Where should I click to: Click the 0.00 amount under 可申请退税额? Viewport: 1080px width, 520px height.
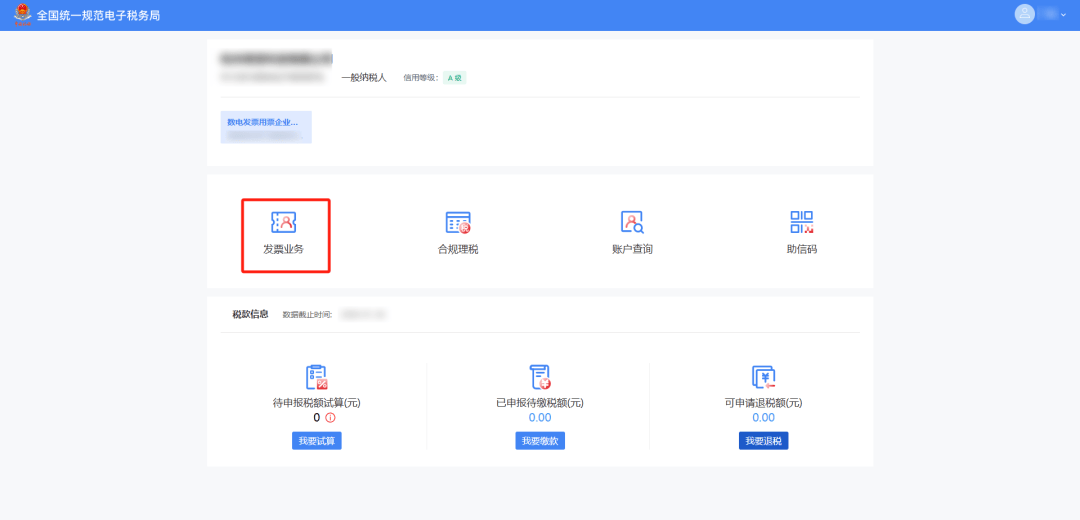(763, 418)
